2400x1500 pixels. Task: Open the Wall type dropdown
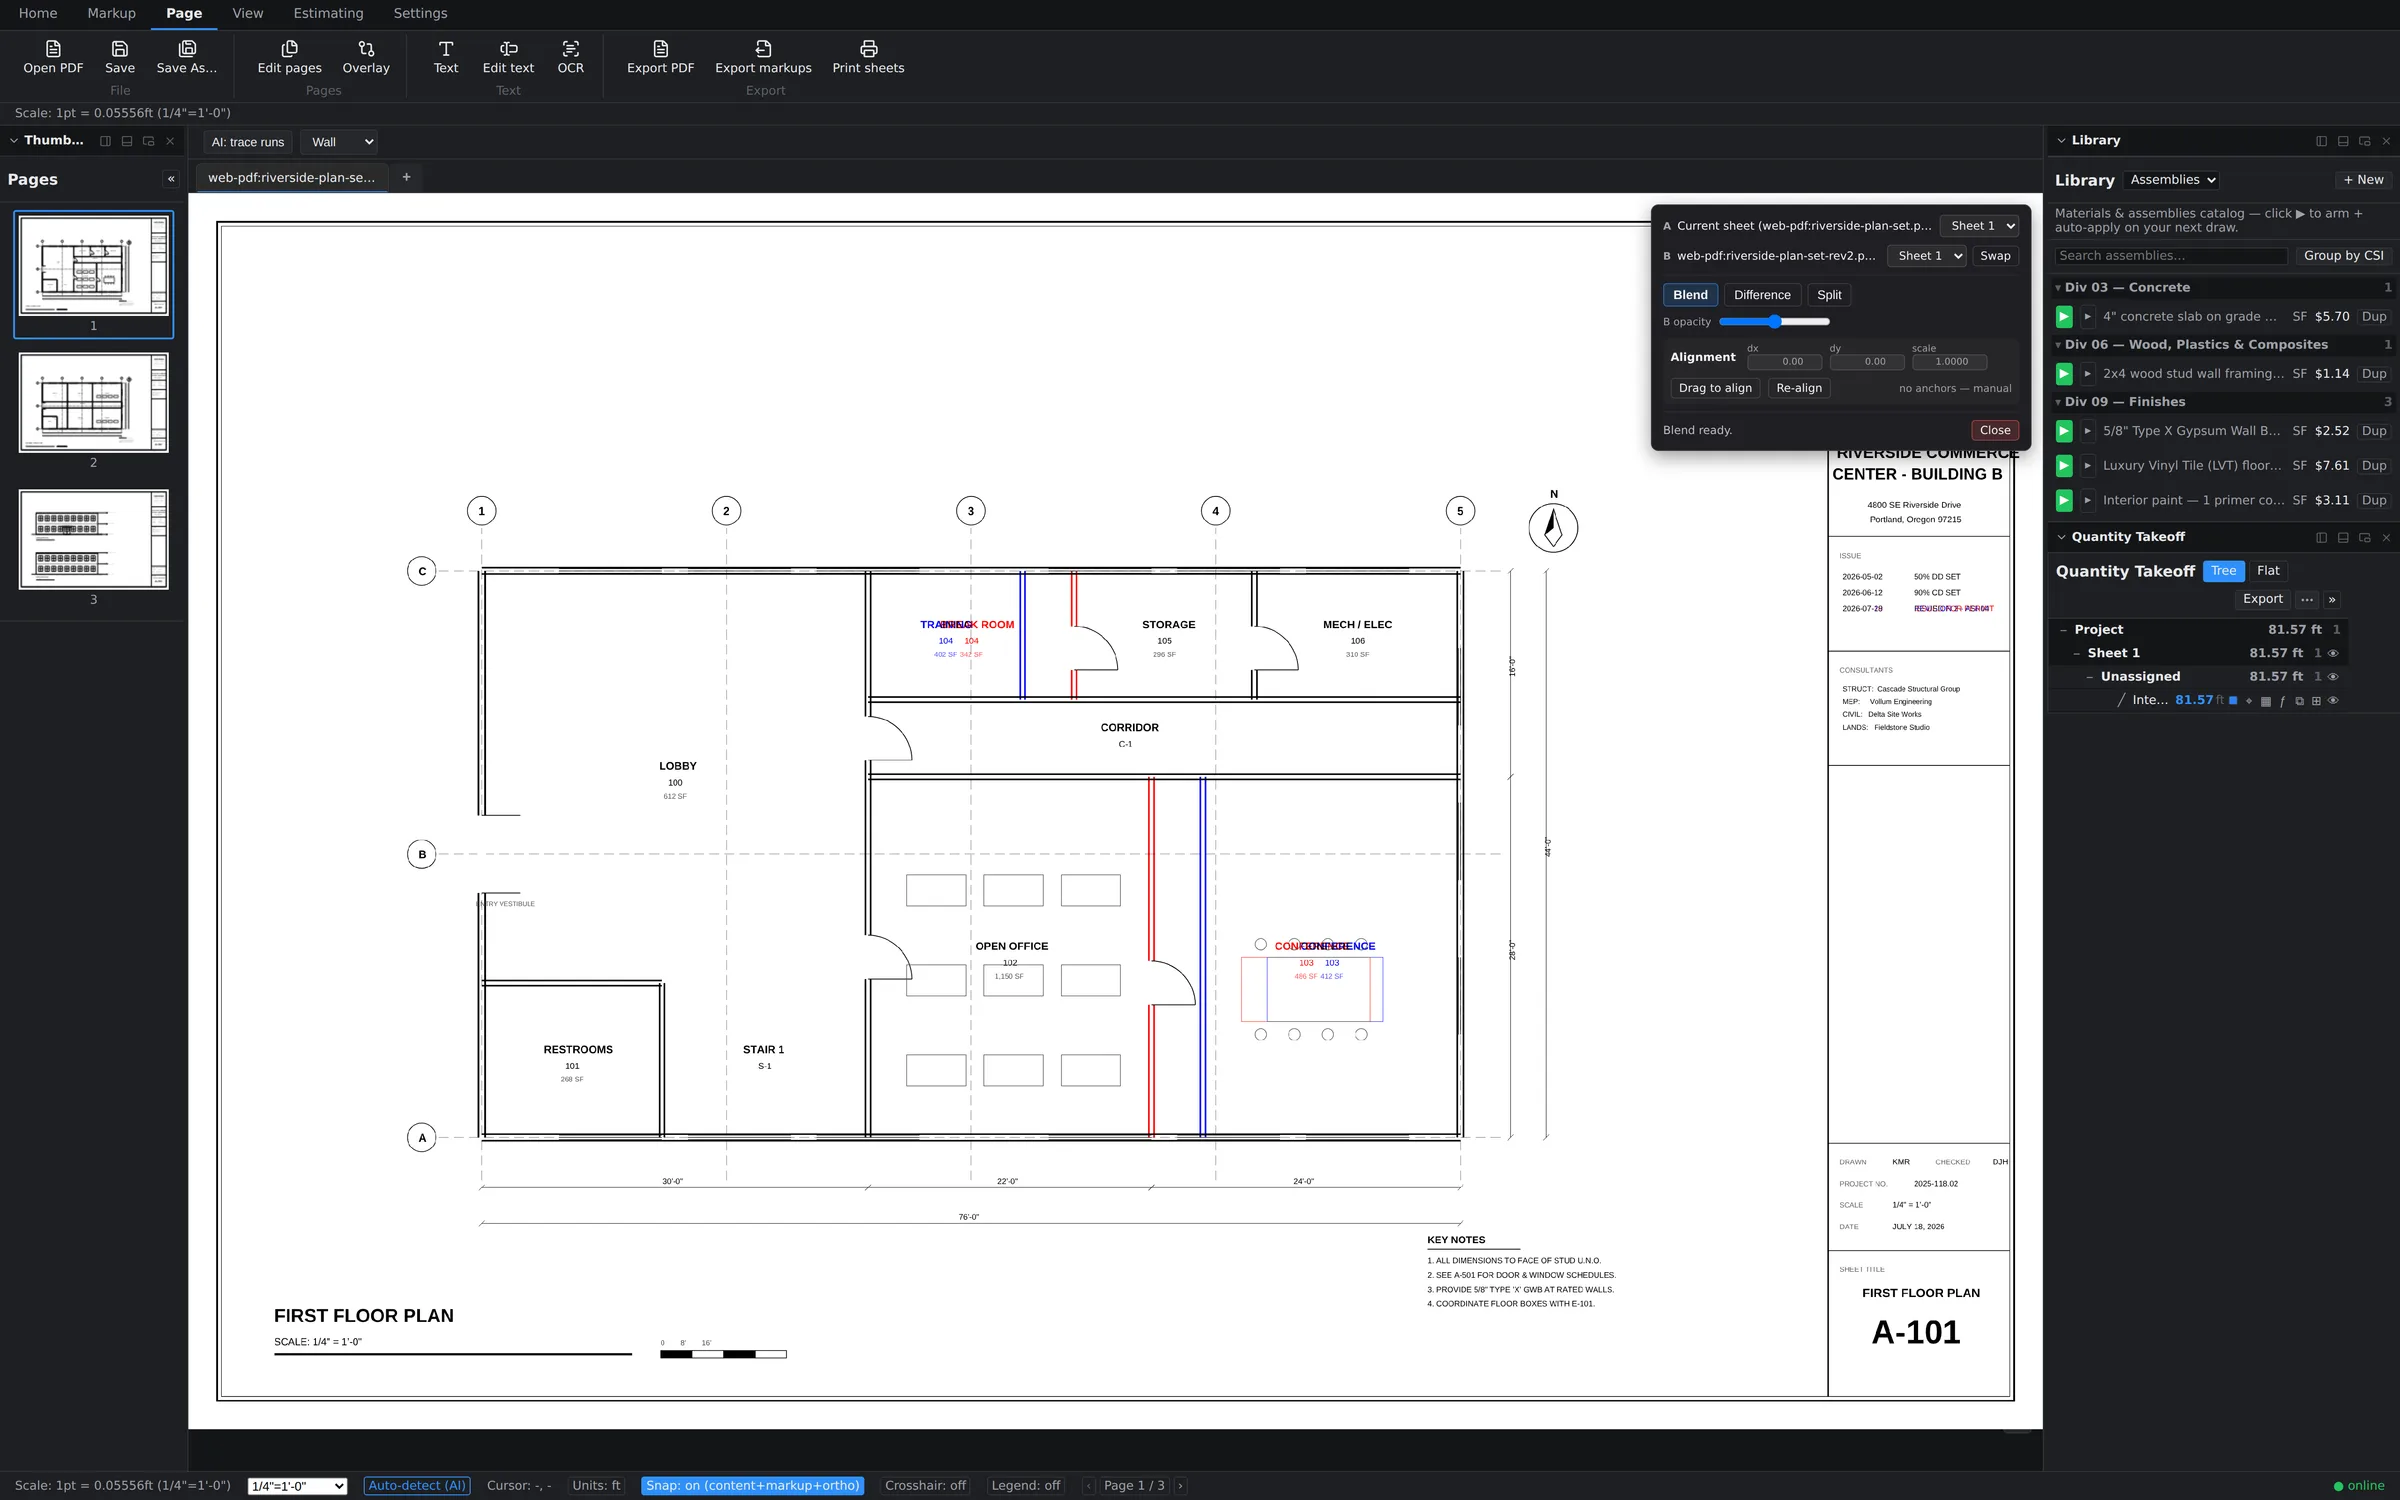(x=340, y=142)
